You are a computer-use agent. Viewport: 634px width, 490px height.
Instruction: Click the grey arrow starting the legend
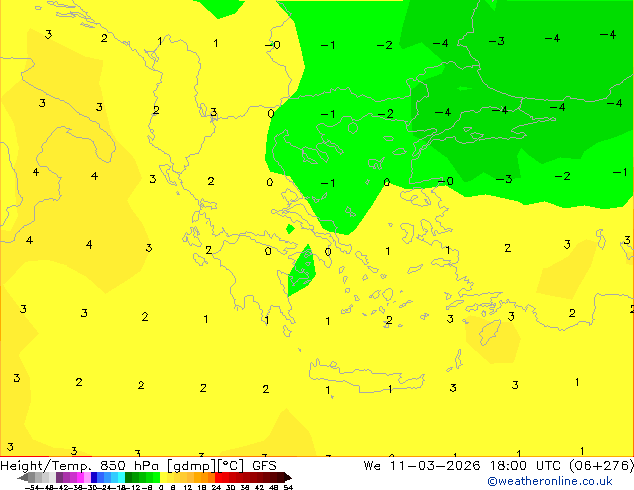(x=23, y=477)
